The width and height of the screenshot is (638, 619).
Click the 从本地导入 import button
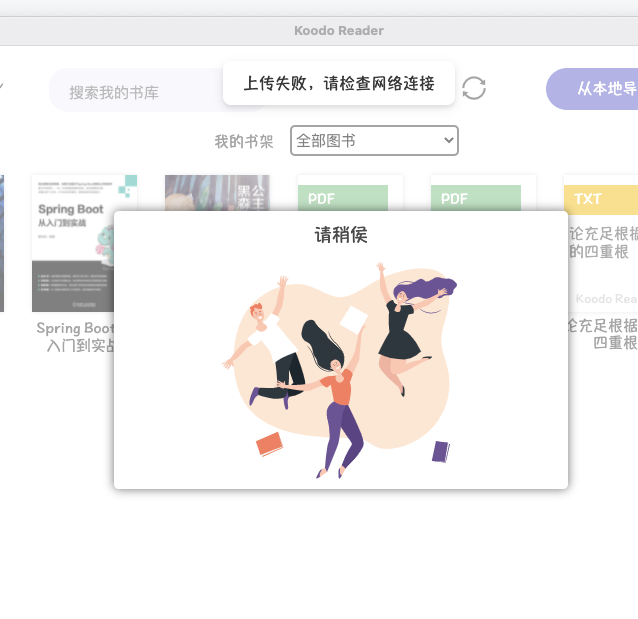coord(592,89)
